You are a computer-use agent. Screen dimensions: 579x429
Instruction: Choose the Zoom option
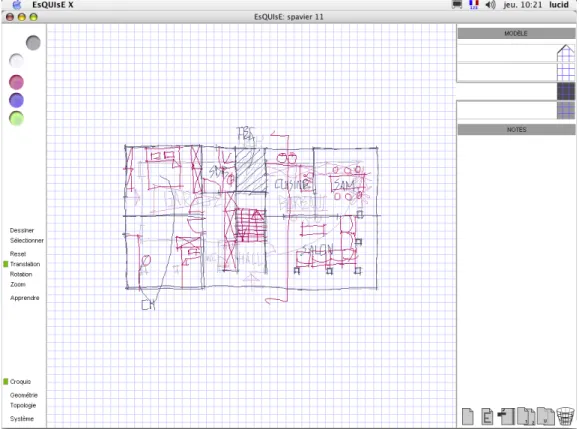pos(18,285)
